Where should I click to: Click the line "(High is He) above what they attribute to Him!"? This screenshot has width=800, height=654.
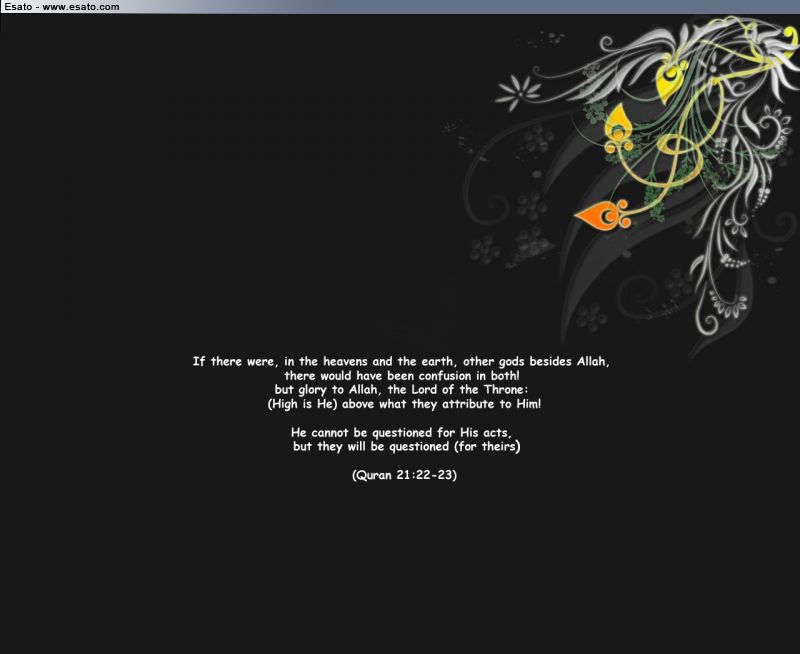coord(404,405)
